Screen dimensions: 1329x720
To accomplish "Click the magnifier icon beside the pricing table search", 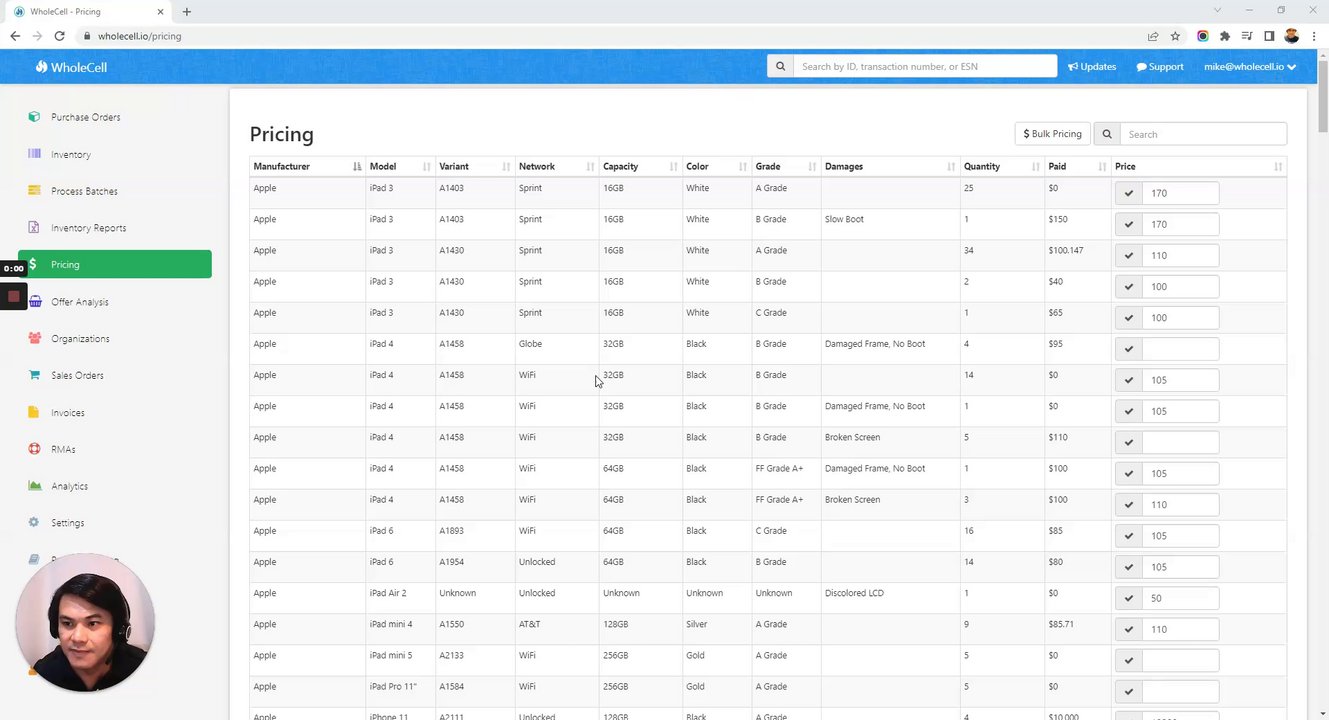I will point(1107,134).
